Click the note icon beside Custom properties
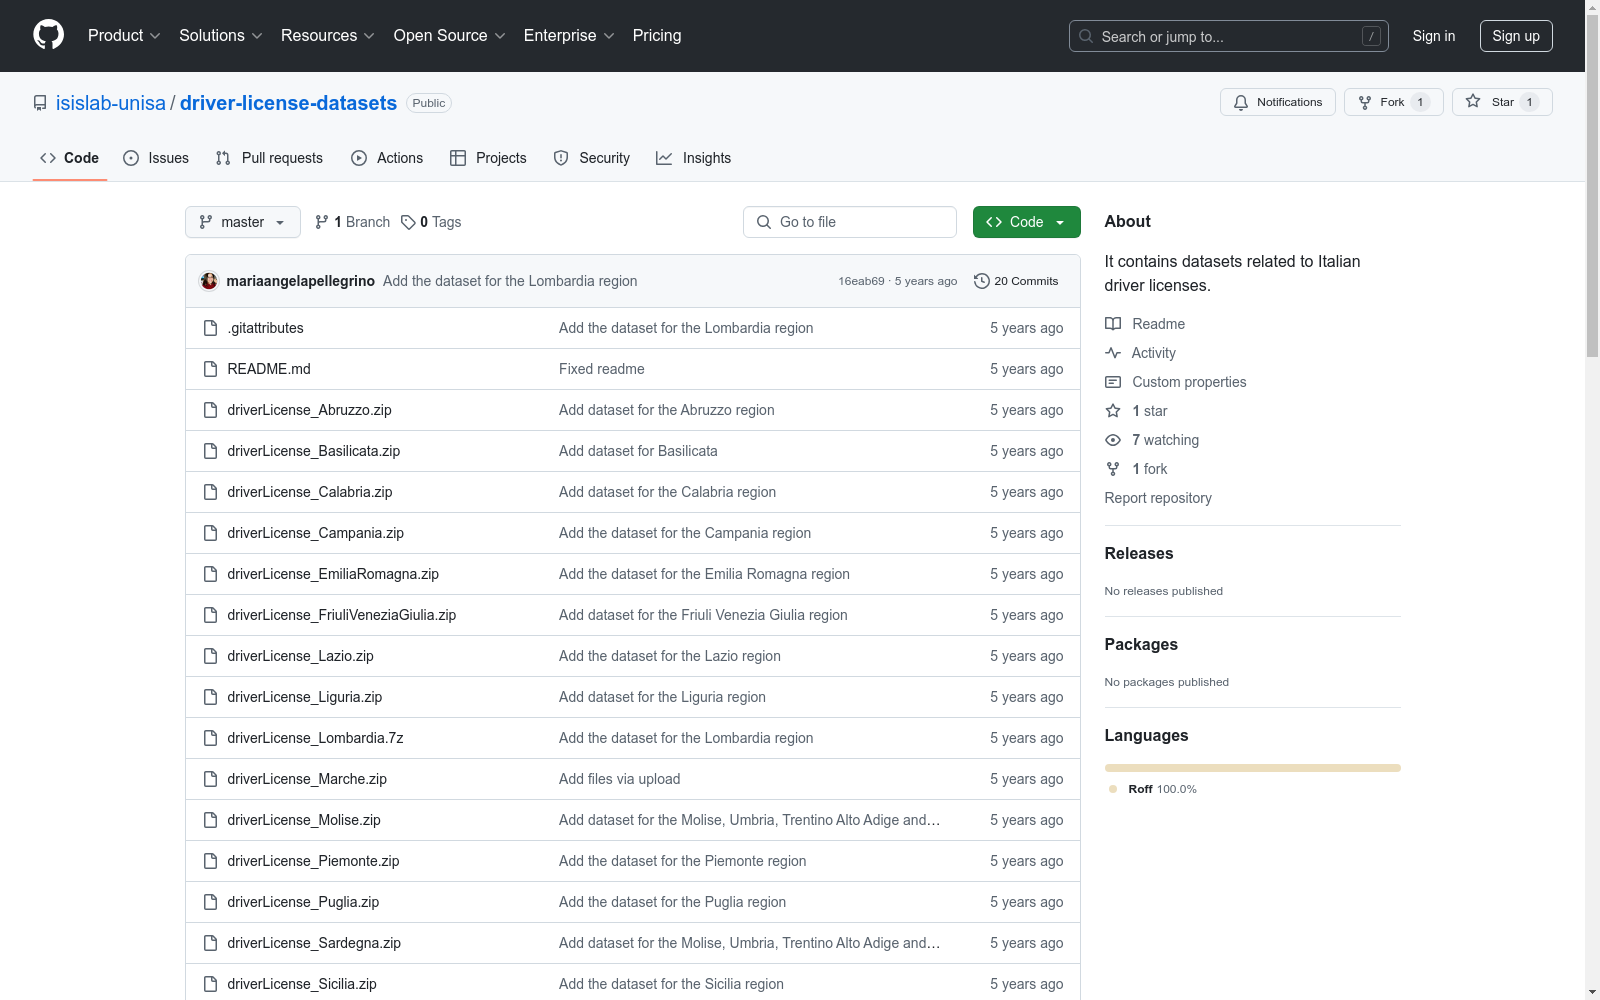This screenshot has width=1600, height=1000. point(1113,382)
